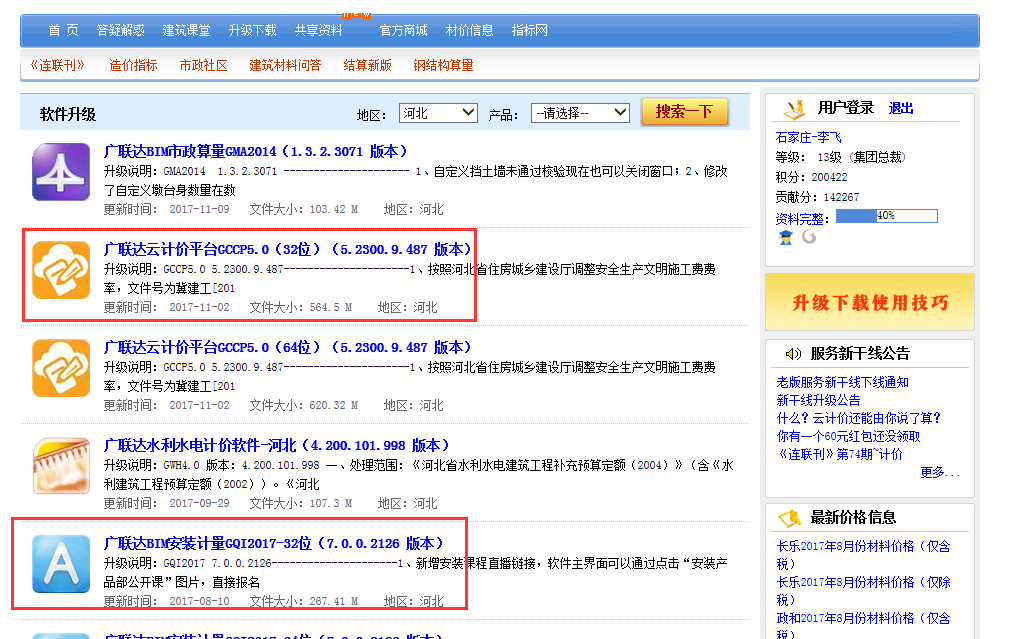This screenshot has height=639, width=1035.
Task: Go to 首页 in the navigation bar
Action: 63,30
